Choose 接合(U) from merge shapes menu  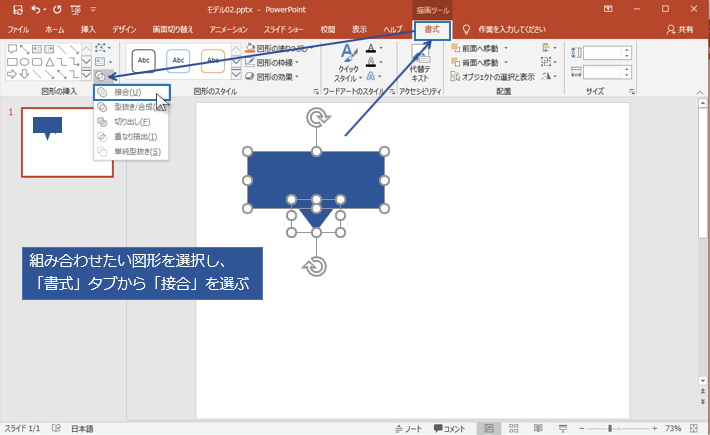[132, 92]
